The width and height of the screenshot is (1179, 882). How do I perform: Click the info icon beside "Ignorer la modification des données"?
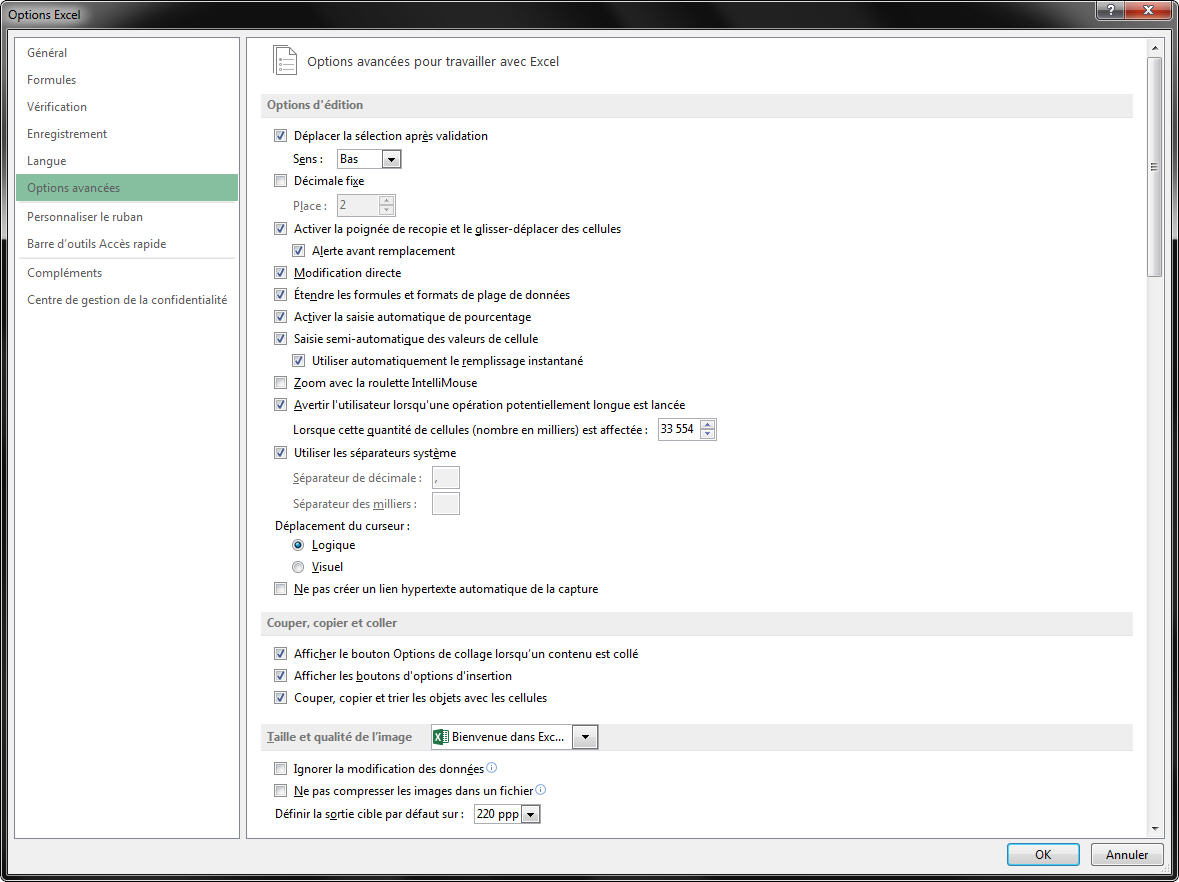[x=492, y=768]
